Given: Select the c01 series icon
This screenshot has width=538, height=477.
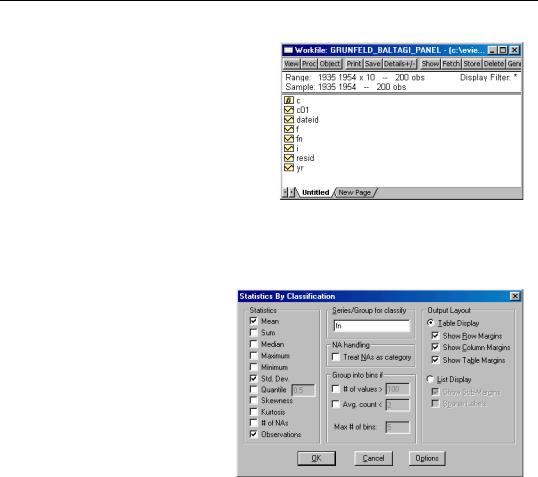Looking at the screenshot, I should pos(289,110).
